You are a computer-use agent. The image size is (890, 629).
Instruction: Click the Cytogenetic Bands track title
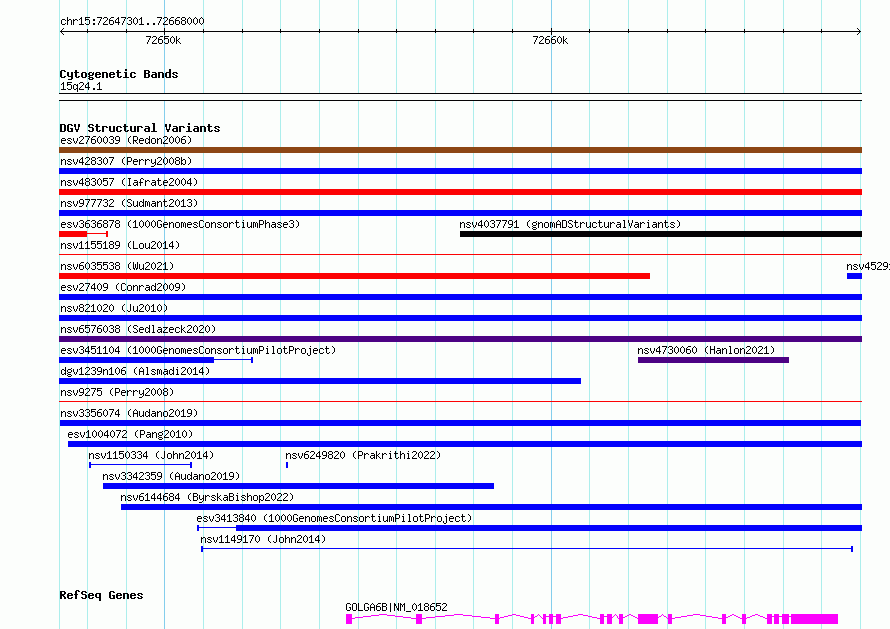point(119,74)
